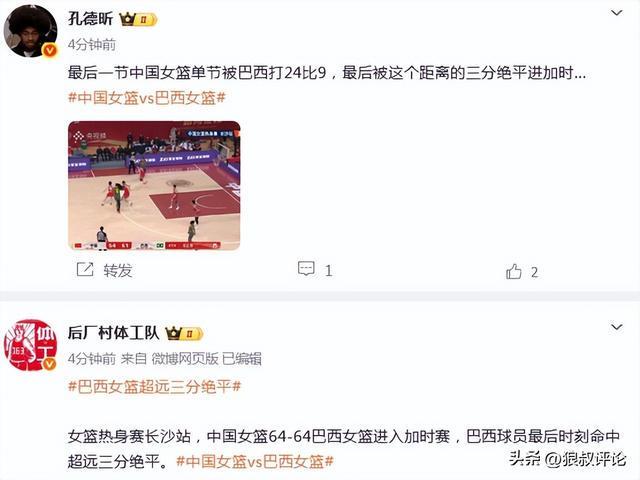Screen dimensions: 640x480
Task: Click the repost icon next to 转发
Action: [85, 270]
